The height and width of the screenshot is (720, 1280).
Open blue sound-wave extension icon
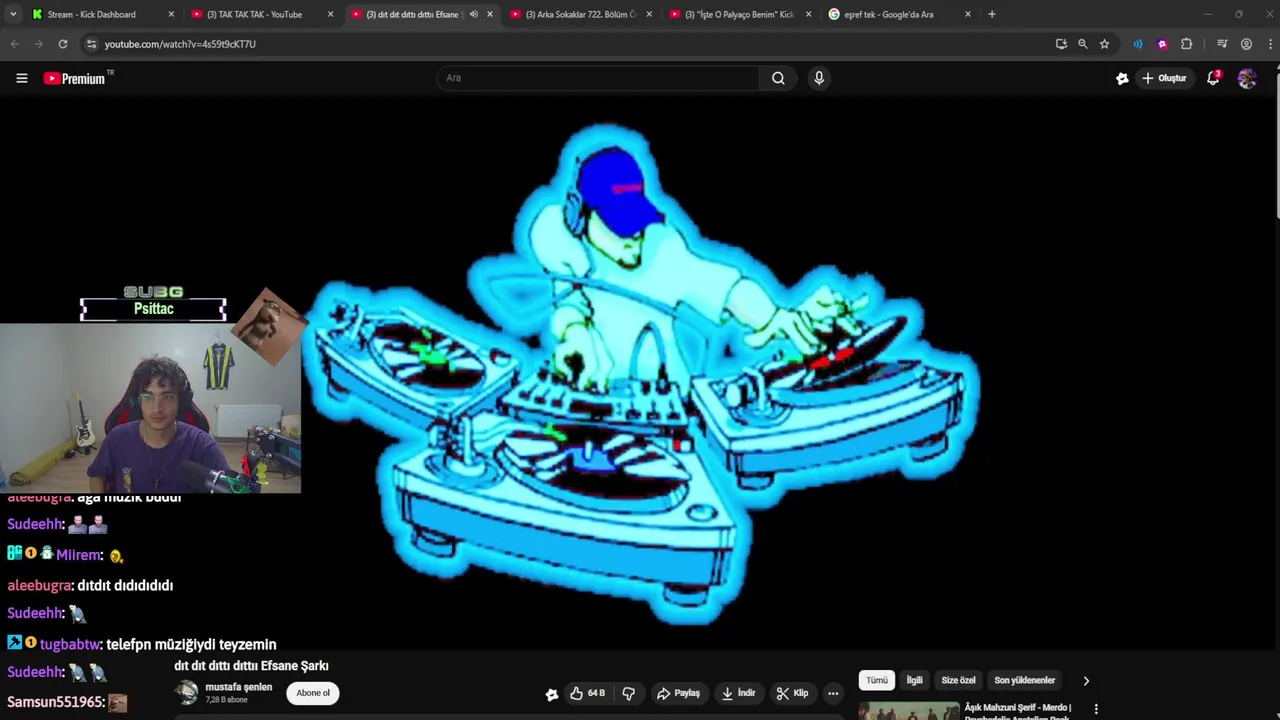pos(1138,44)
